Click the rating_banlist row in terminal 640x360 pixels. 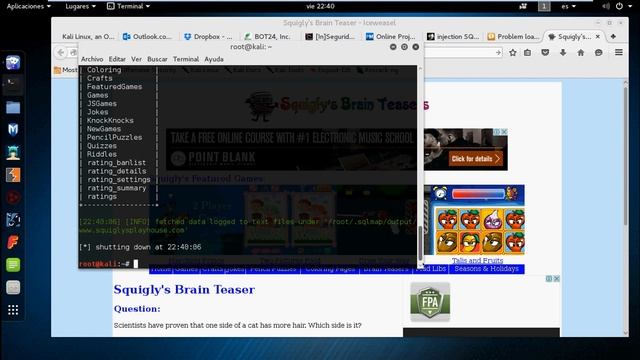[x=116, y=163]
